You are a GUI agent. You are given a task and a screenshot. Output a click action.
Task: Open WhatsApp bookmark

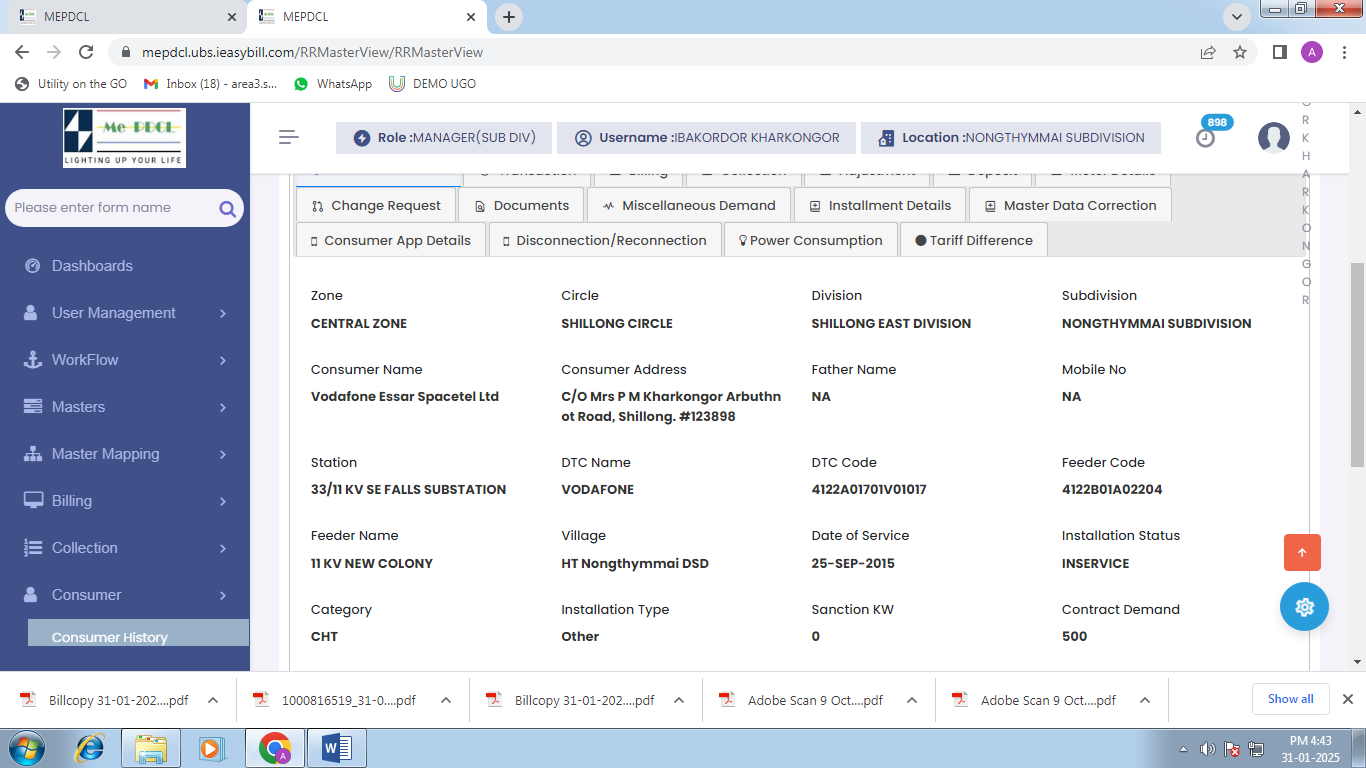(x=333, y=84)
